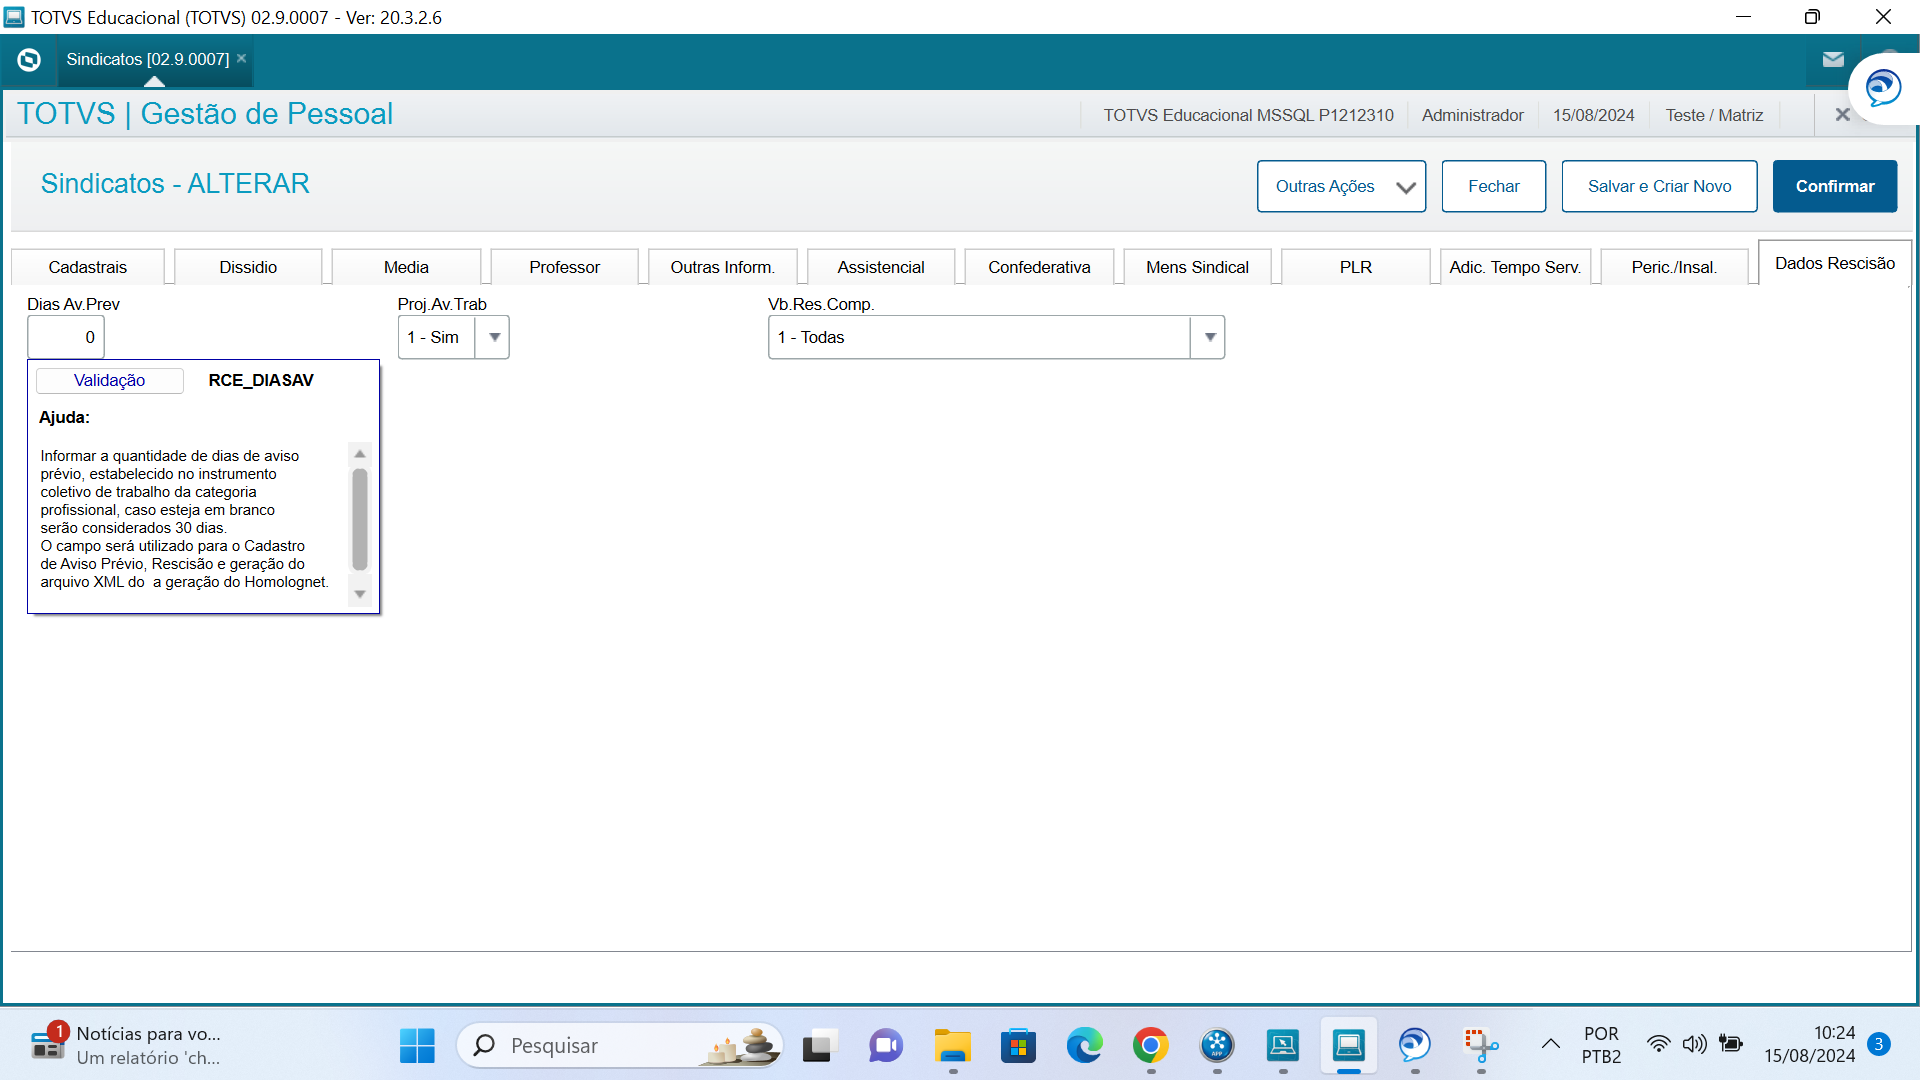This screenshot has width=1920, height=1080.
Task: Click the Teste / Matriz branch label
Action: pyautogui.click(x=1714, y=115)
